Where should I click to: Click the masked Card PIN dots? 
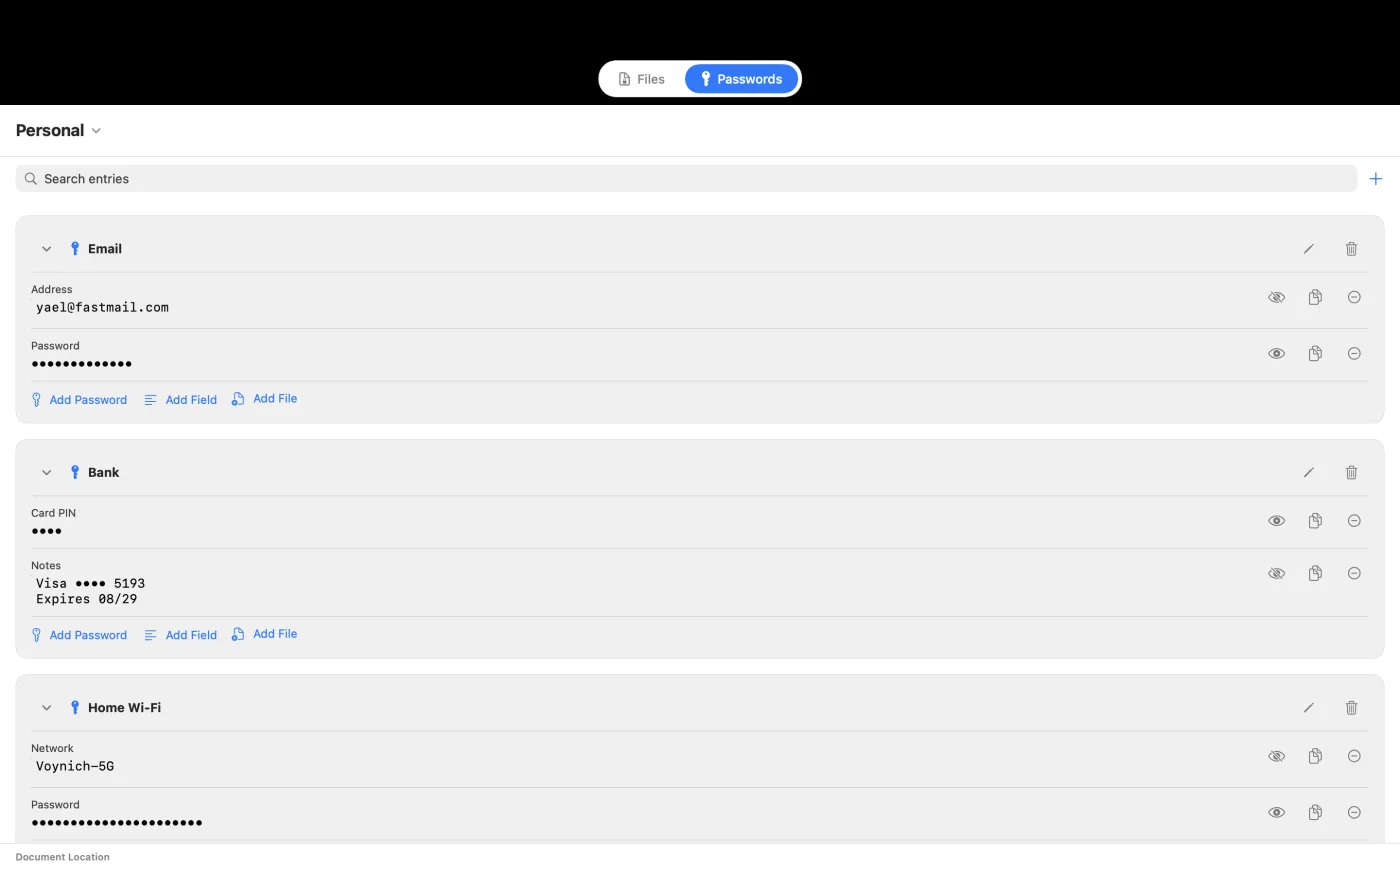point(46,532)
